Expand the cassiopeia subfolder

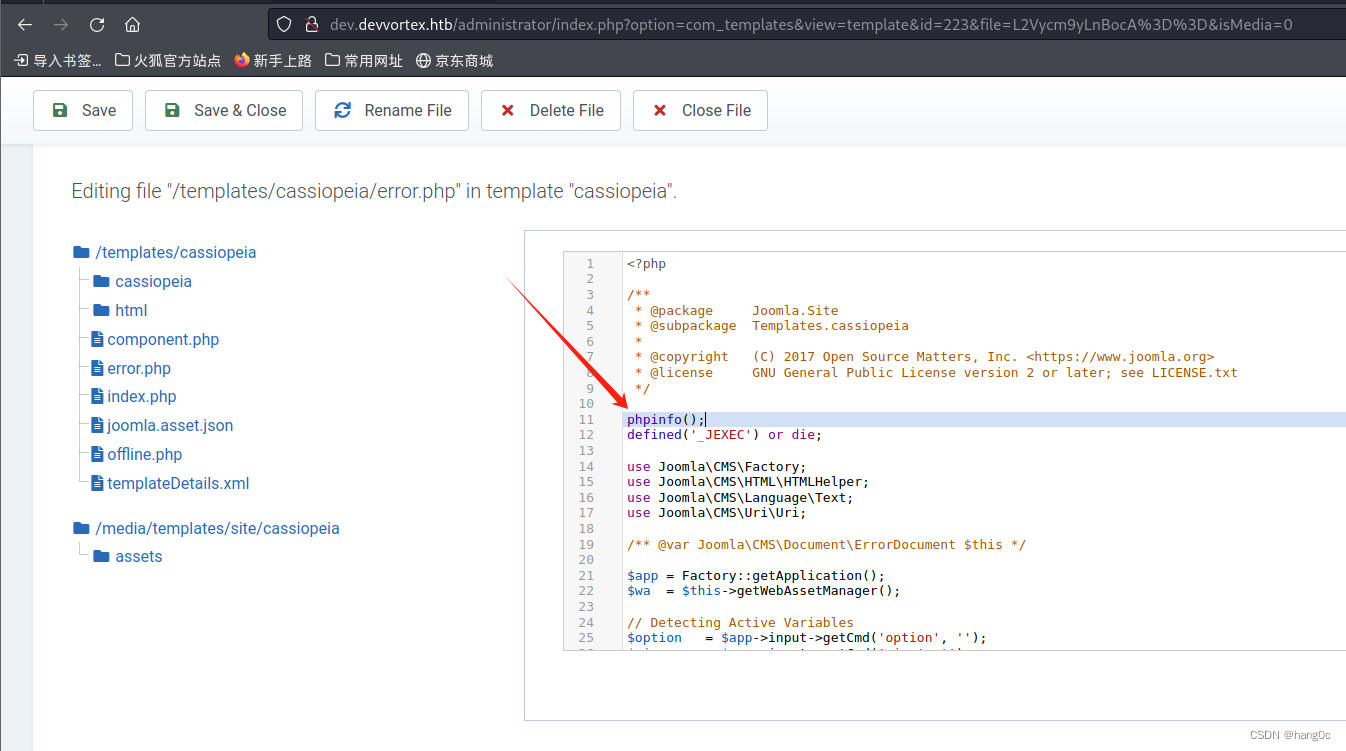click(142, 281)
